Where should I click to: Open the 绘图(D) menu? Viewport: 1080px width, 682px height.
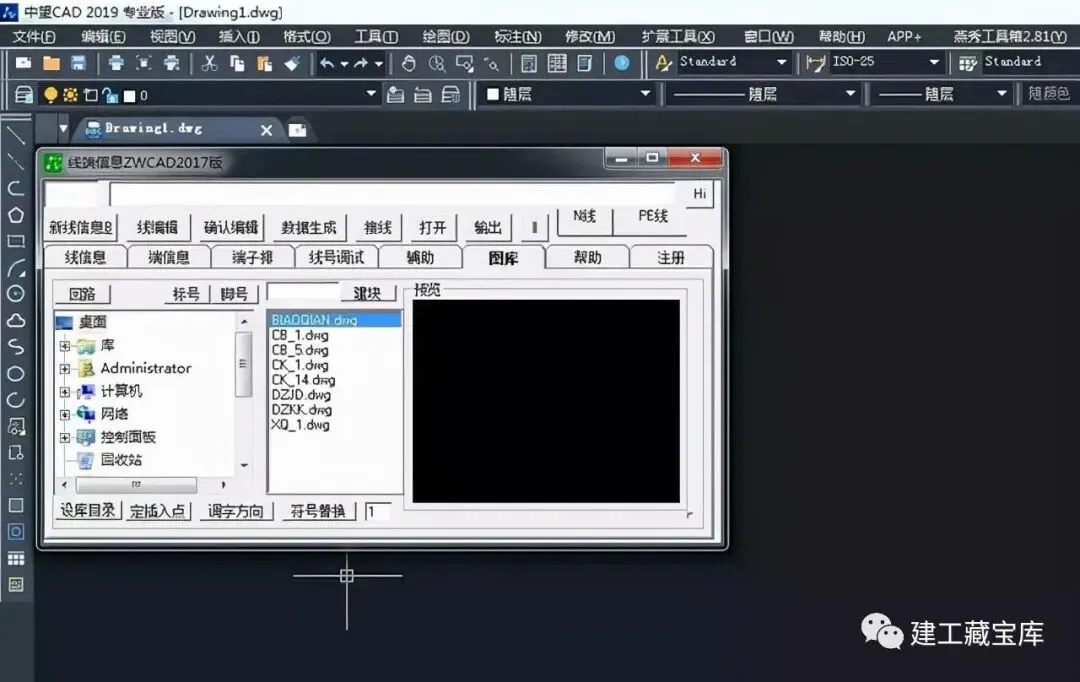446,37
